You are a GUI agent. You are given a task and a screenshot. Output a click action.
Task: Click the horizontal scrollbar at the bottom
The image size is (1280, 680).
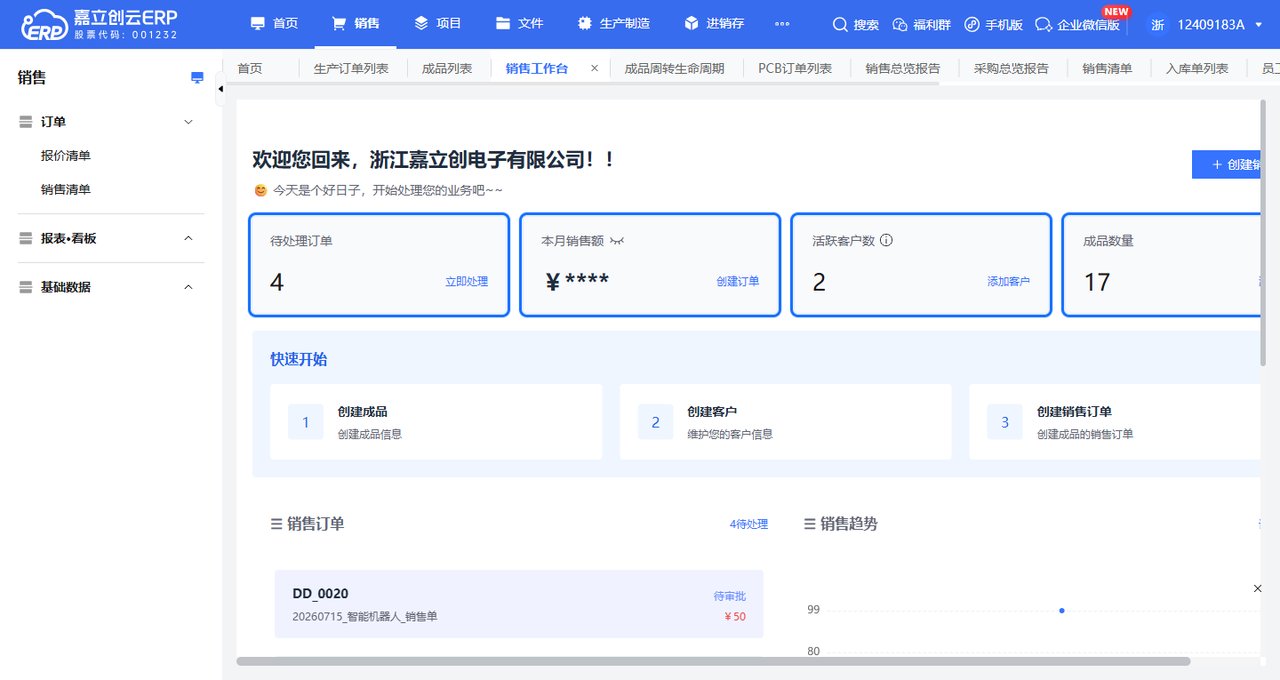[x=713, y=661]
